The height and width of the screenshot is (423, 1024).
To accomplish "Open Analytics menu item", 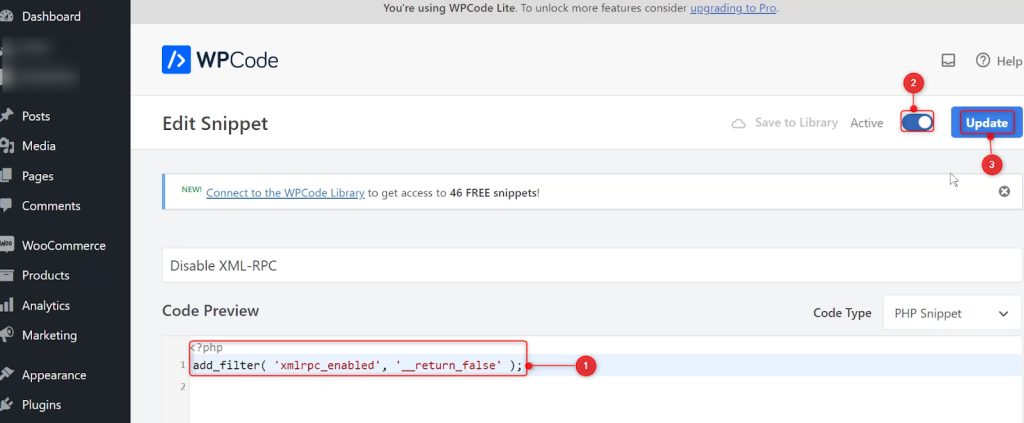I will (x=46, y=306).
